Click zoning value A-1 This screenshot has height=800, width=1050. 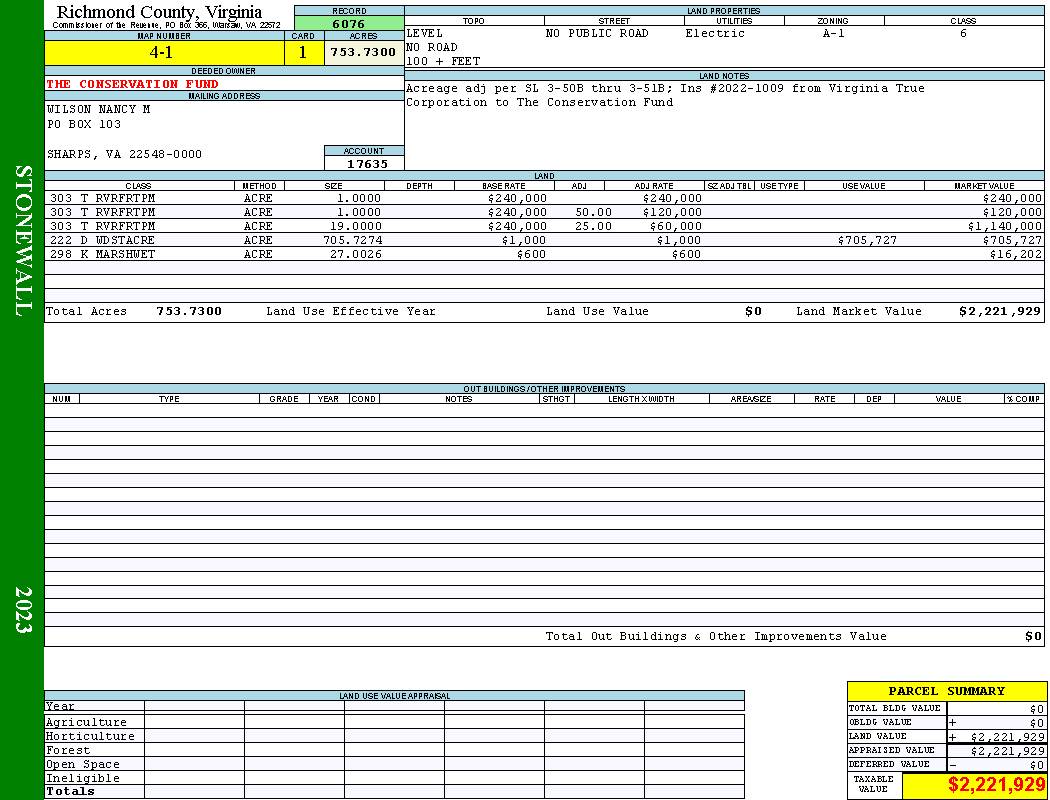click(x=834, y=33)
